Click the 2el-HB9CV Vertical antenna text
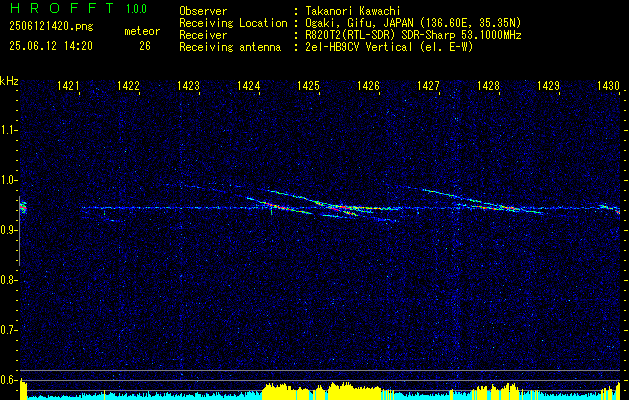This screenshot has width=629, height=400. (x=388, y=47)
